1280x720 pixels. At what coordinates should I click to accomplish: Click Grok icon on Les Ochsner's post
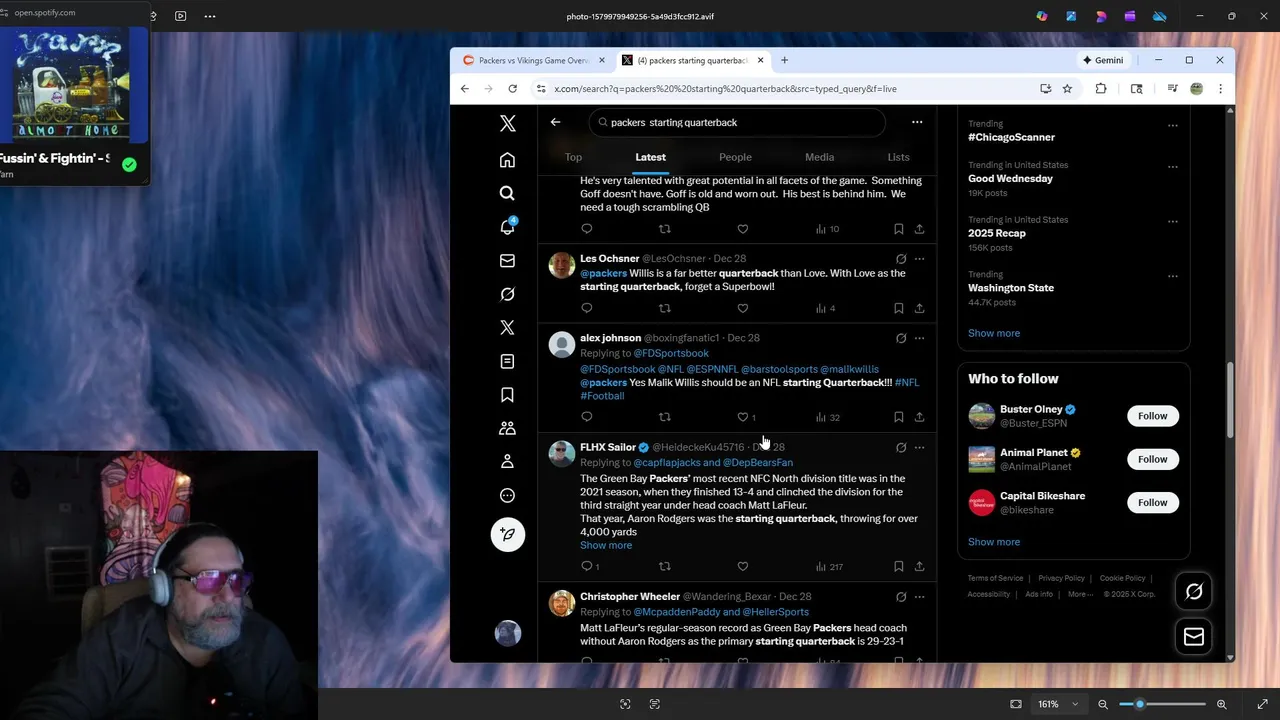point(901,259)
